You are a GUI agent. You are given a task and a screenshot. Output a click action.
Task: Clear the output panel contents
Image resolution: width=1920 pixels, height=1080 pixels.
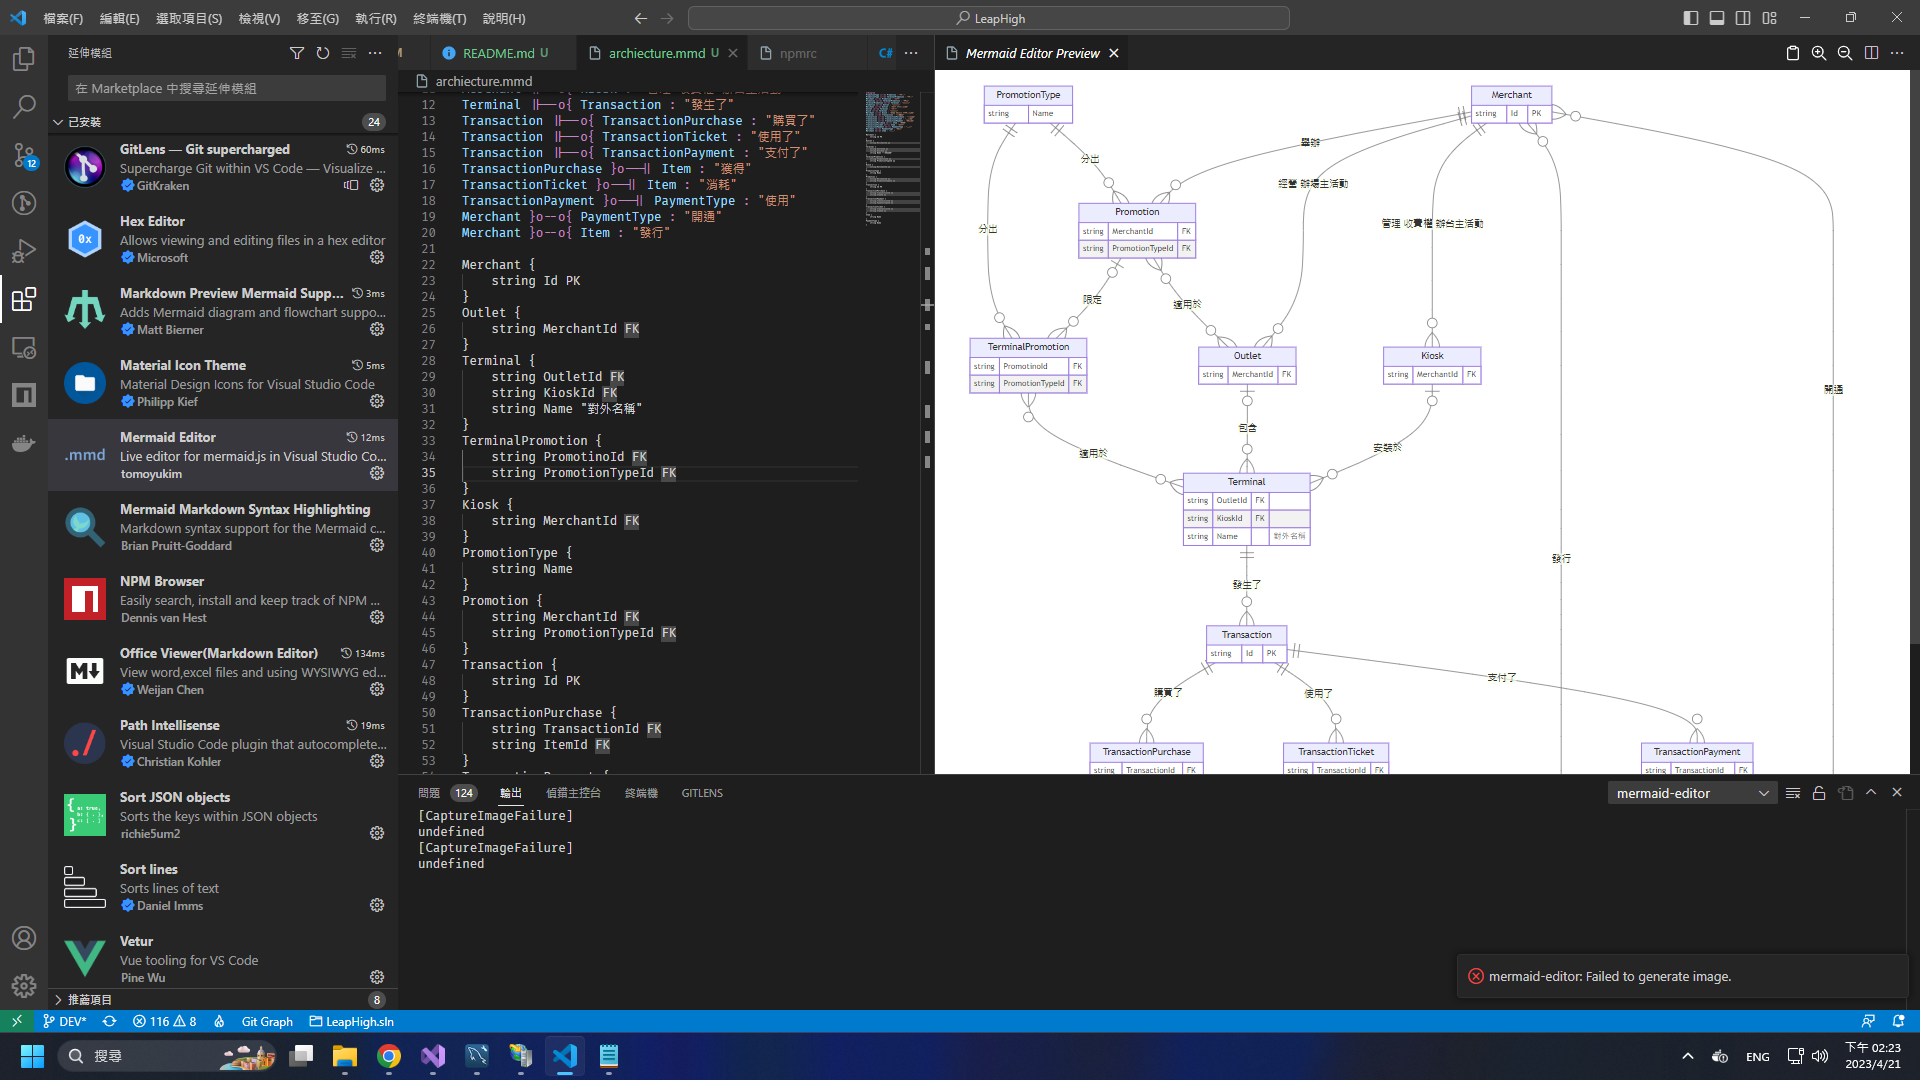point(1793,792)
